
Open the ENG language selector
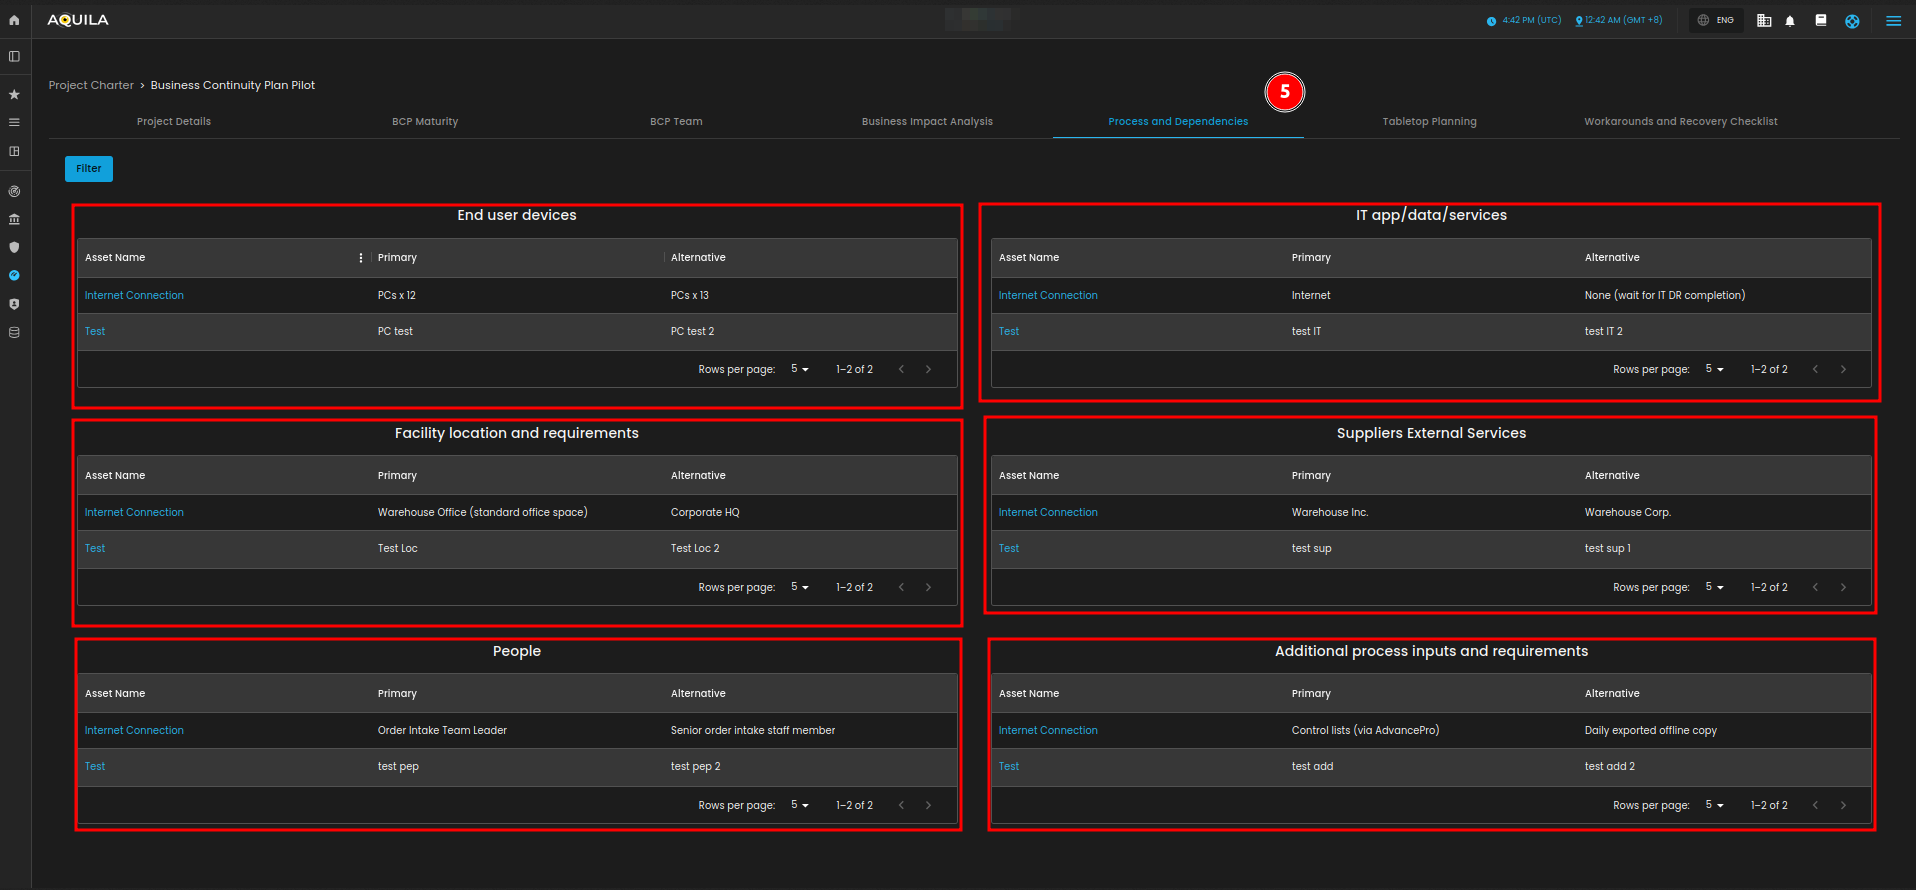1717,20
